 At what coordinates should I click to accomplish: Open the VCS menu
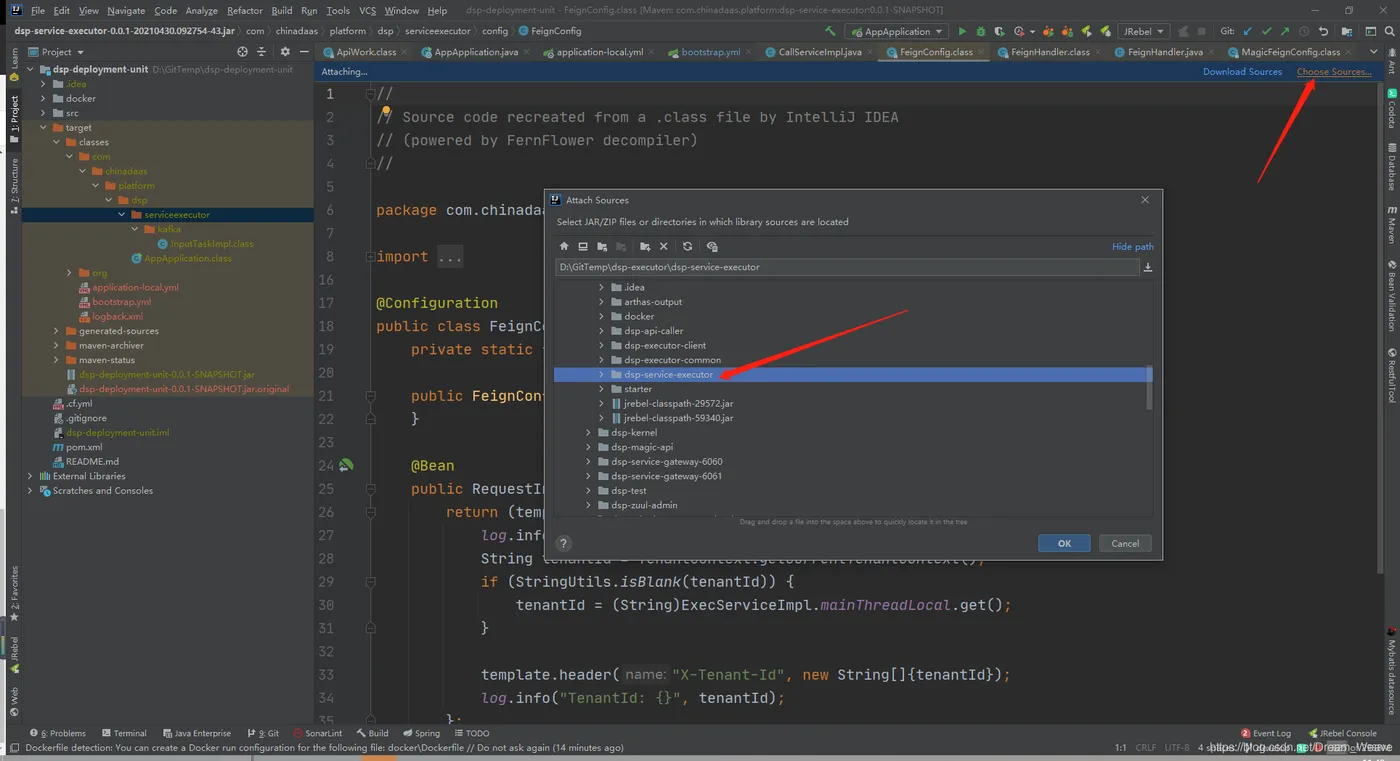click(367, 10)
